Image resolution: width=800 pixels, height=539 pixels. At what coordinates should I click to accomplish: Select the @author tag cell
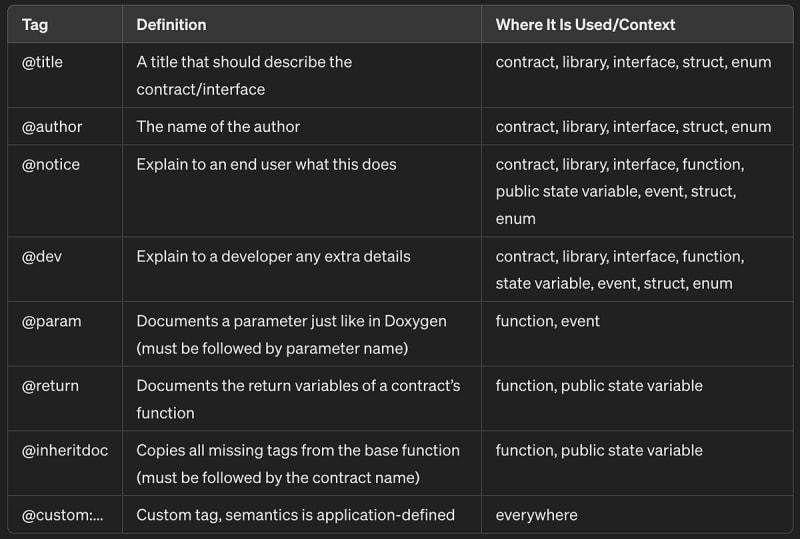pyautogui.click(x=52, y=127)
